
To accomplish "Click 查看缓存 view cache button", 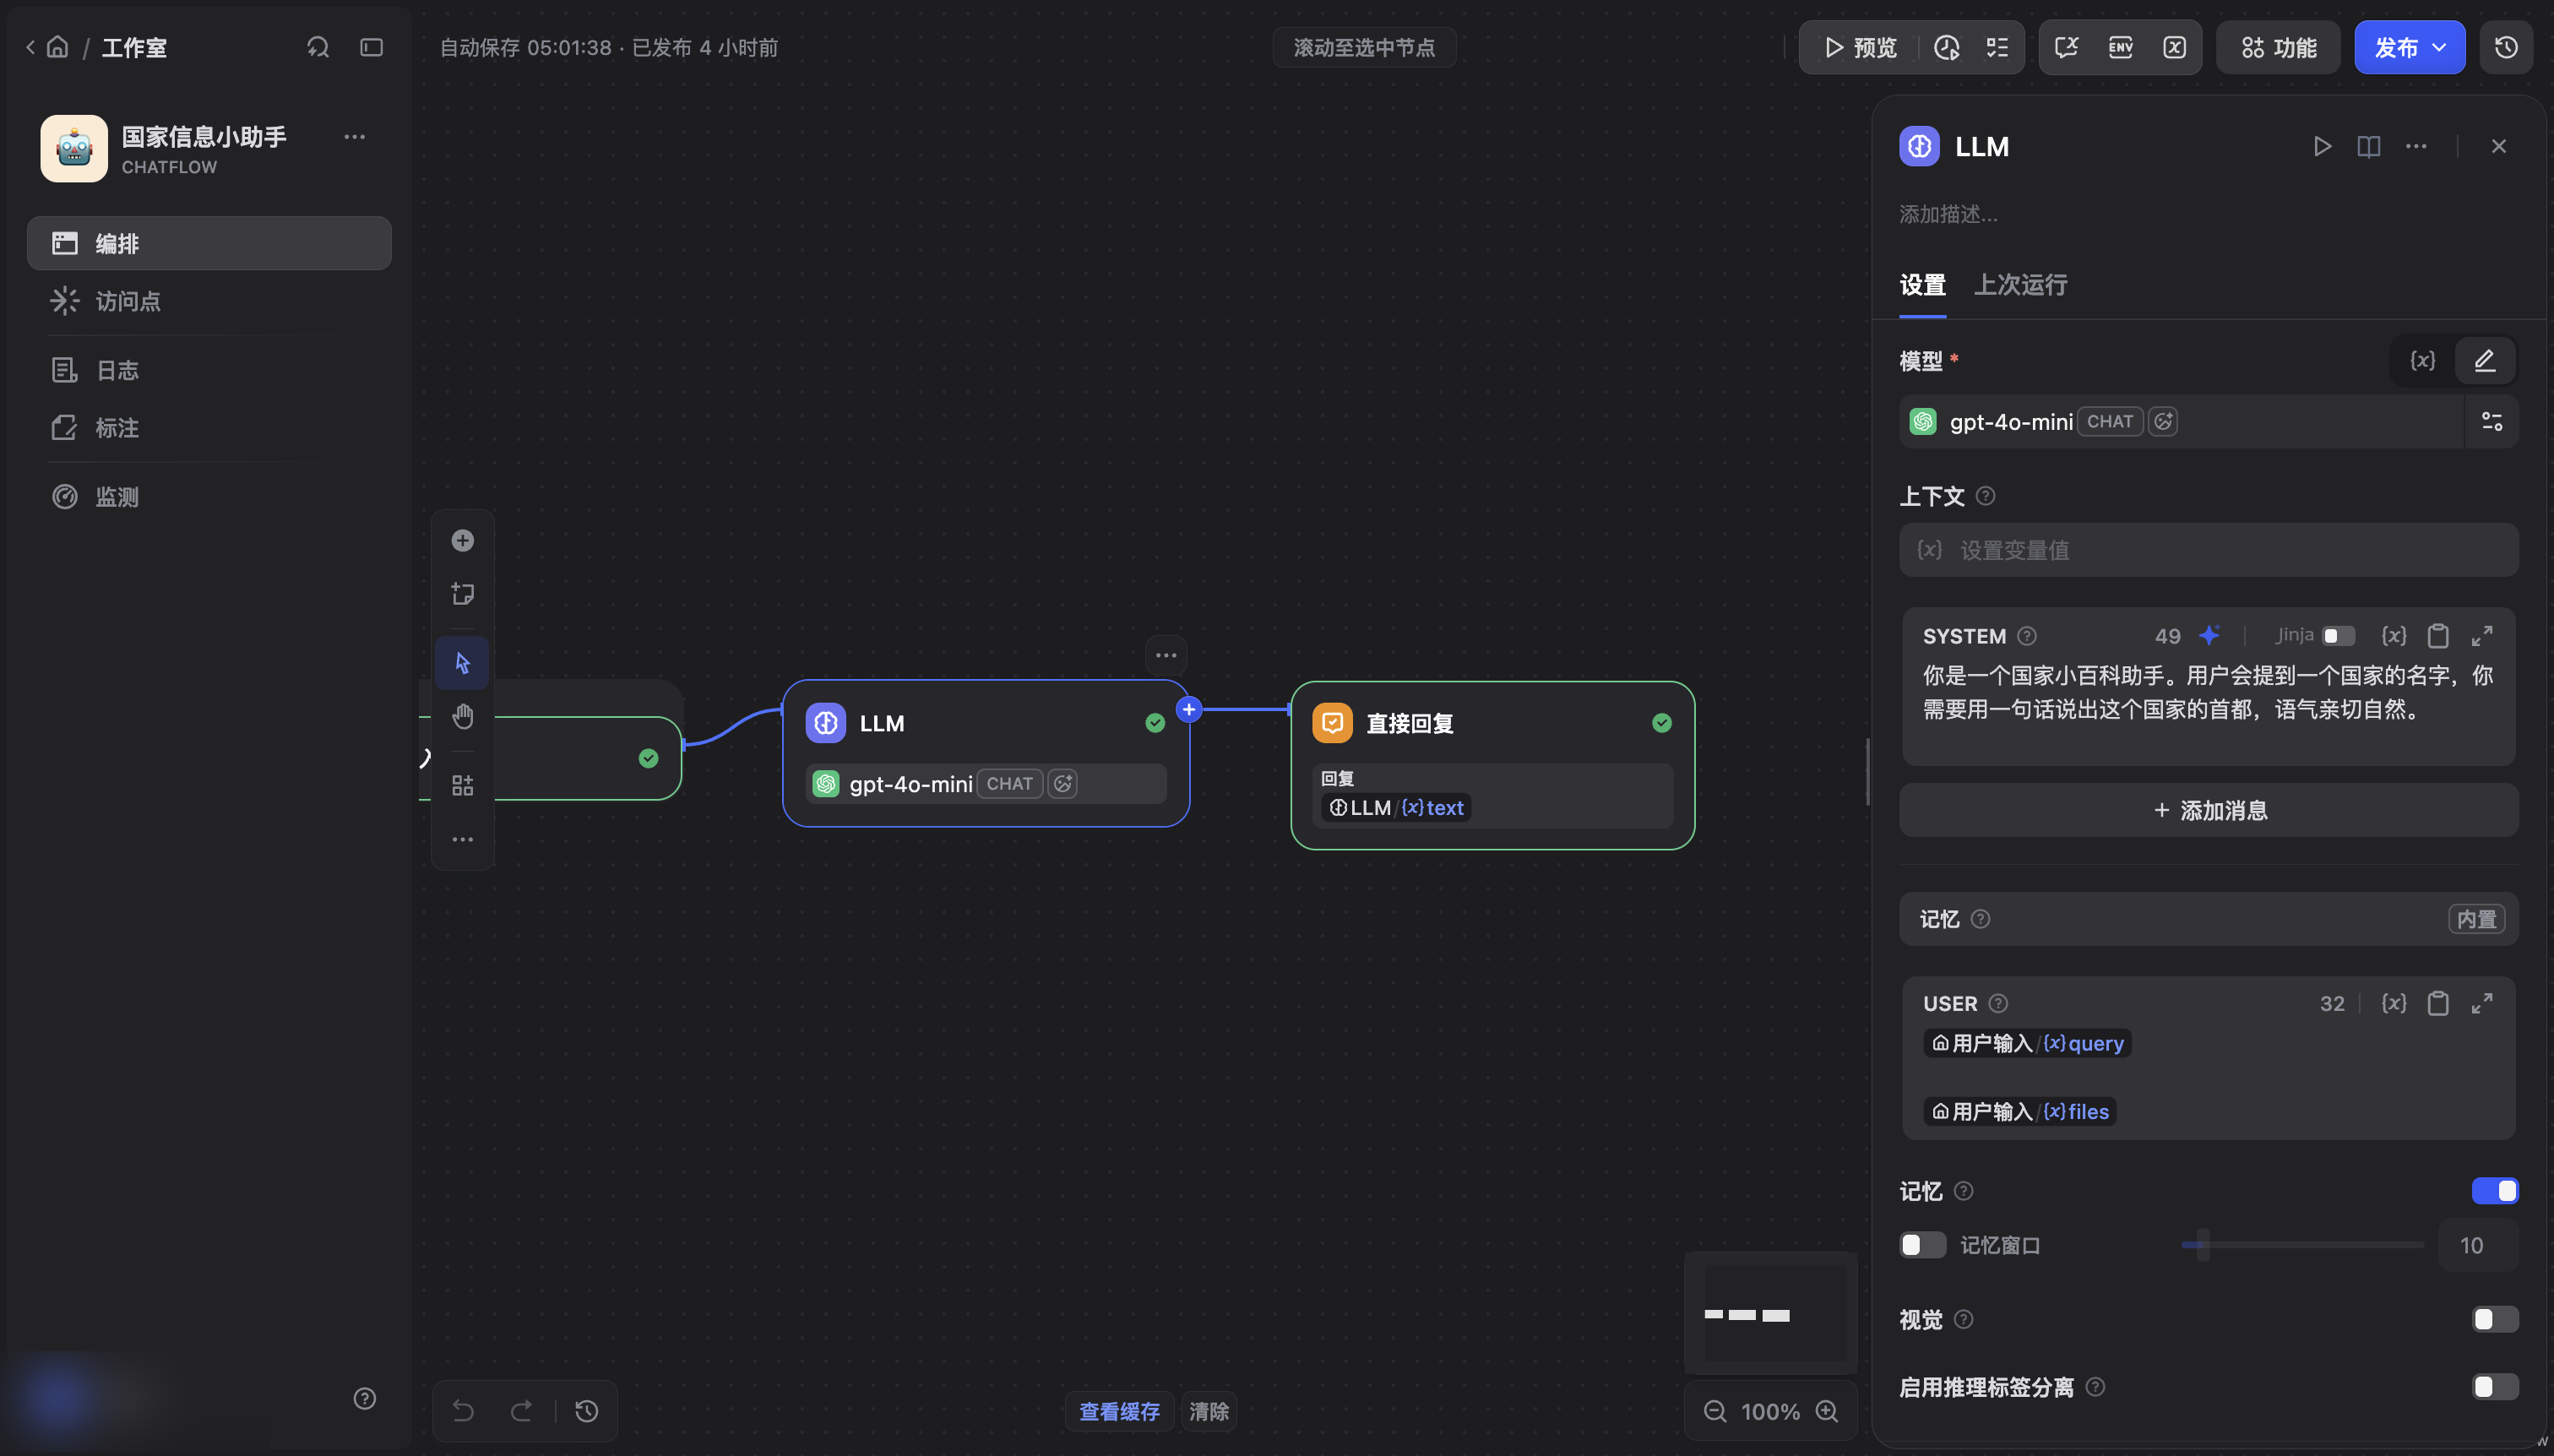I will [x=1119, y=1411].
